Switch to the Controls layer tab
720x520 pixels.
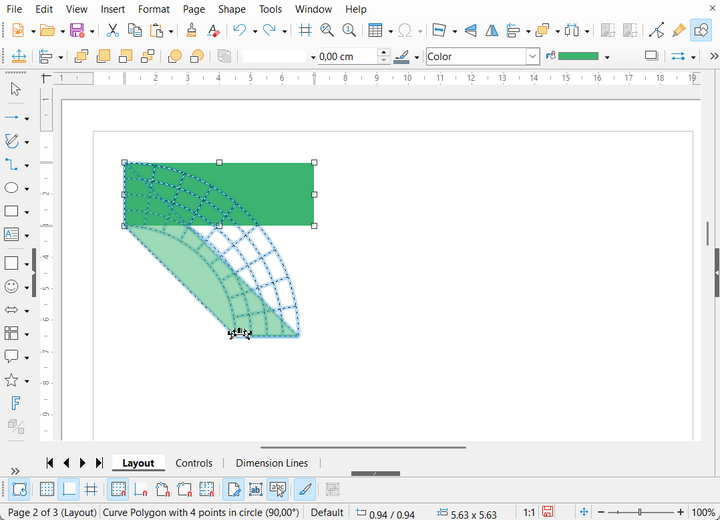point(194,463)
